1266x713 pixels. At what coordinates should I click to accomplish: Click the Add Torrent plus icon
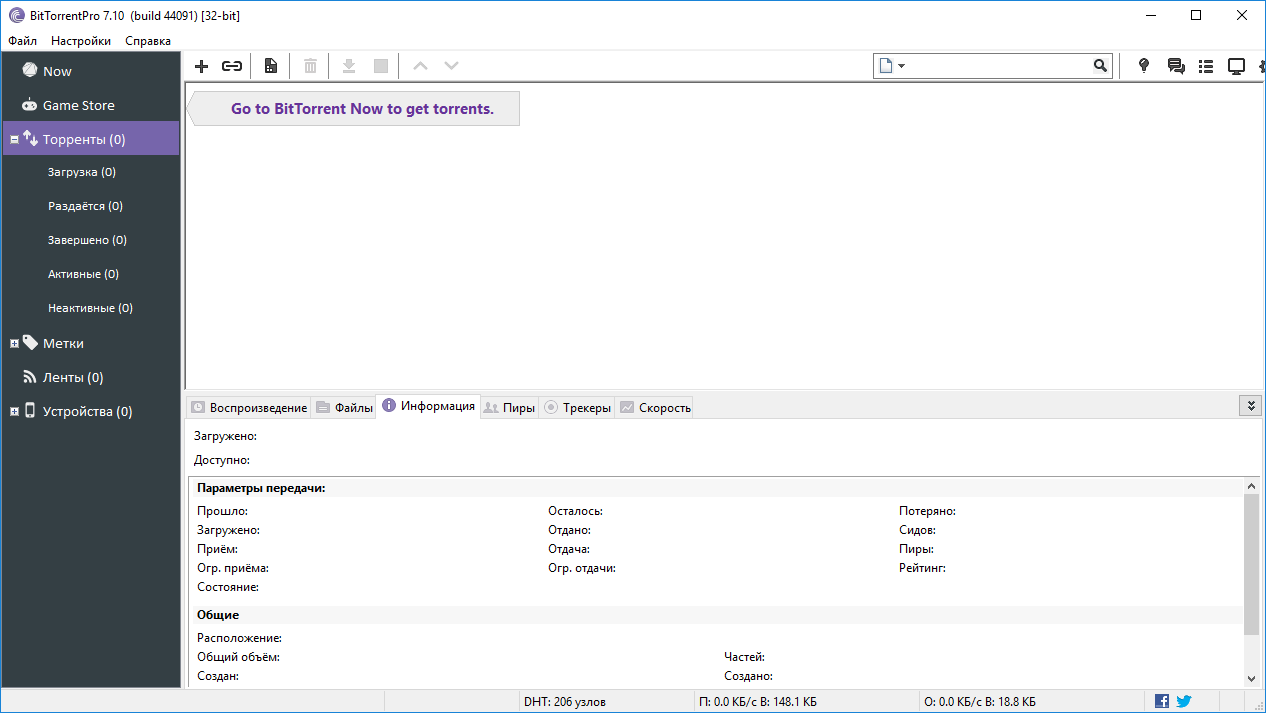coord(201,66)
